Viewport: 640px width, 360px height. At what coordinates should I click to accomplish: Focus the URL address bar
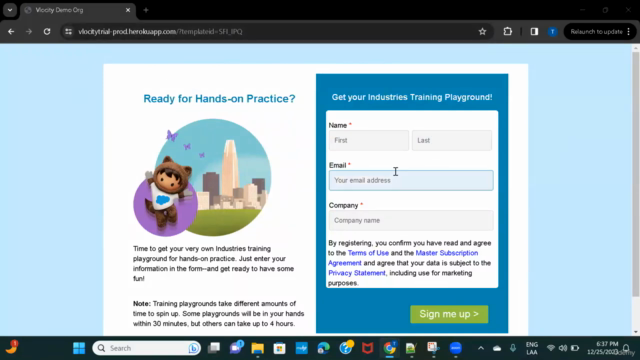(273, 31)
